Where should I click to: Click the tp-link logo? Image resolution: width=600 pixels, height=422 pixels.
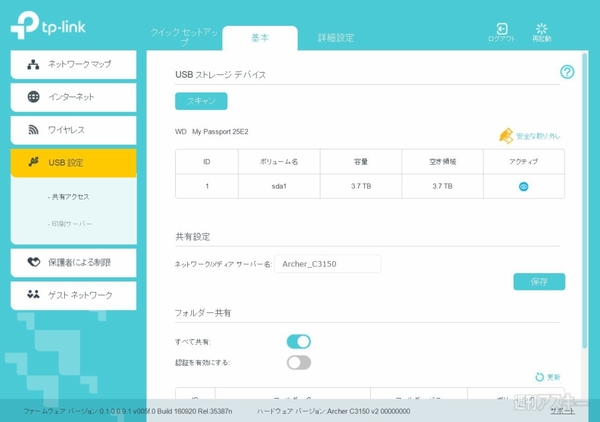(x=48, y=25)
